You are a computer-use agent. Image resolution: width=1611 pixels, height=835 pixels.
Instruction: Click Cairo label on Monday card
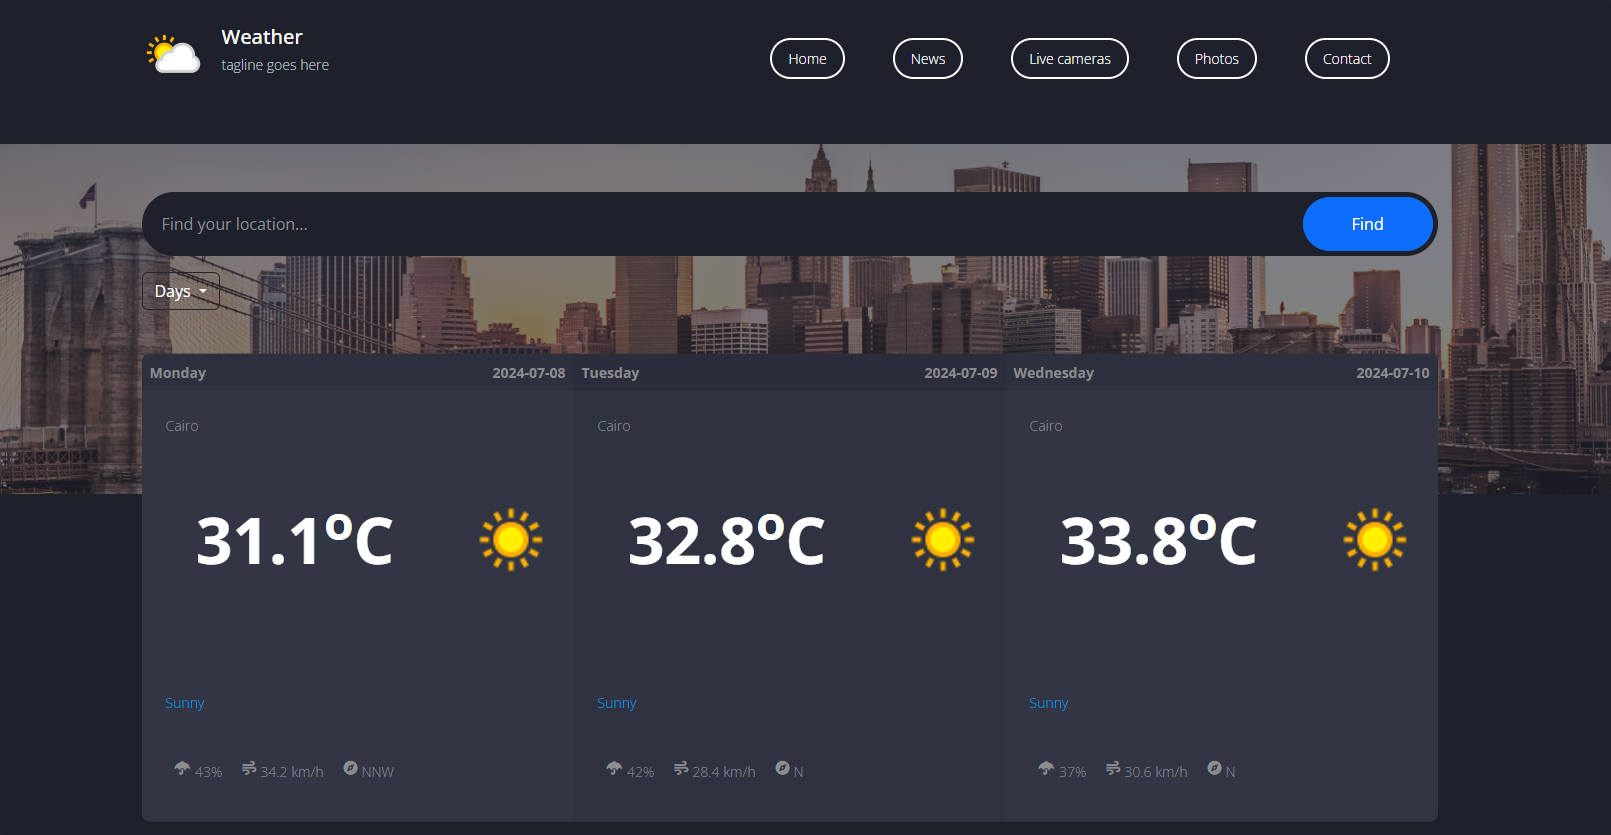(182, 426)
